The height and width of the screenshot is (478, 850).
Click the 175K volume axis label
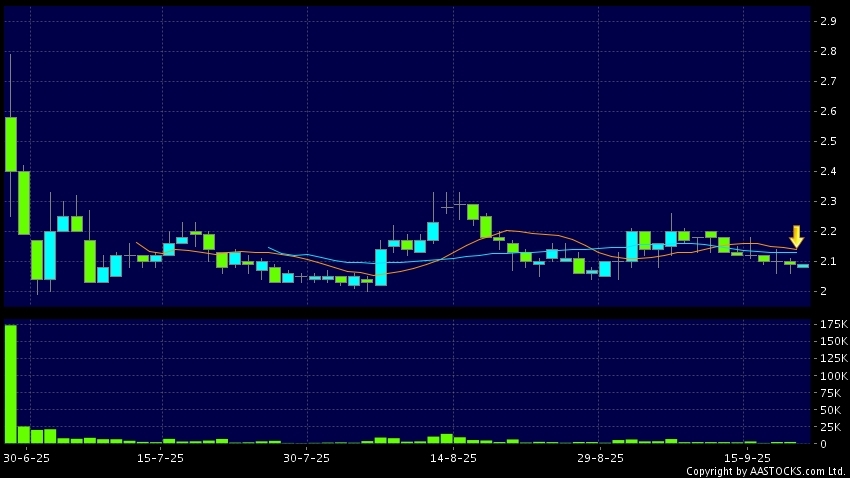tap(832, 325)
